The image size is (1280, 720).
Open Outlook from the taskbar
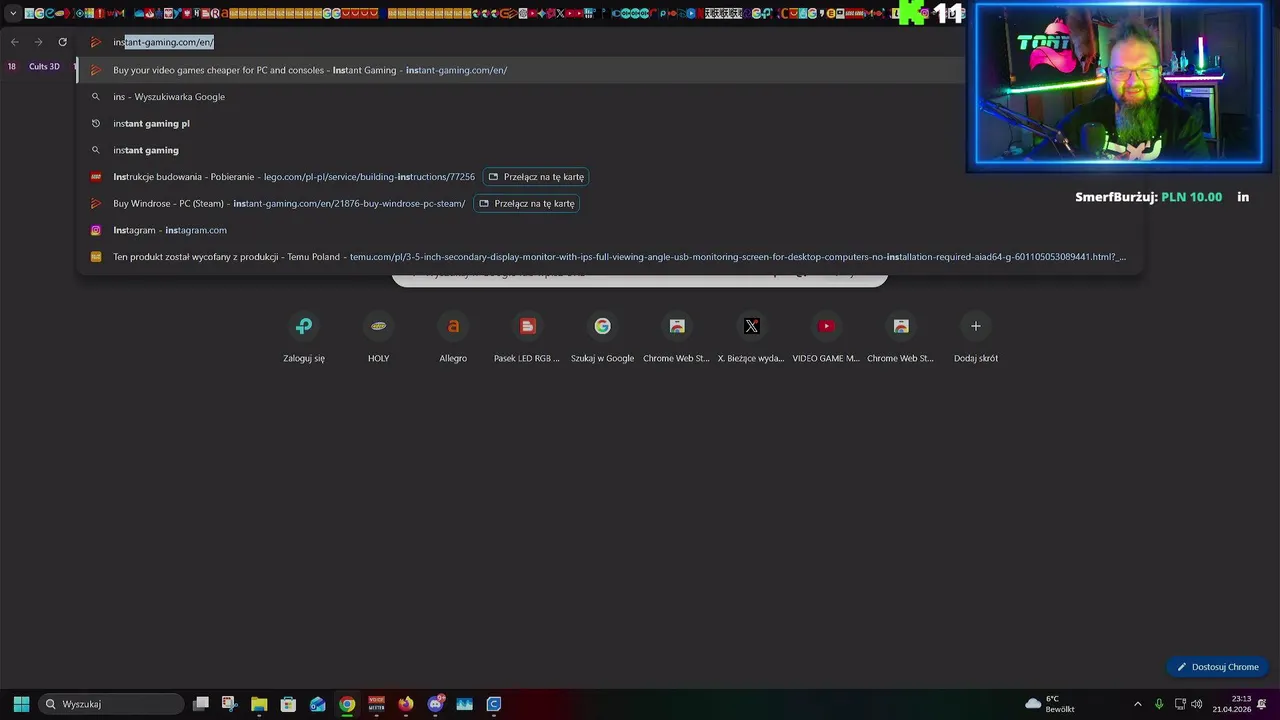click(x=318, y=704)
